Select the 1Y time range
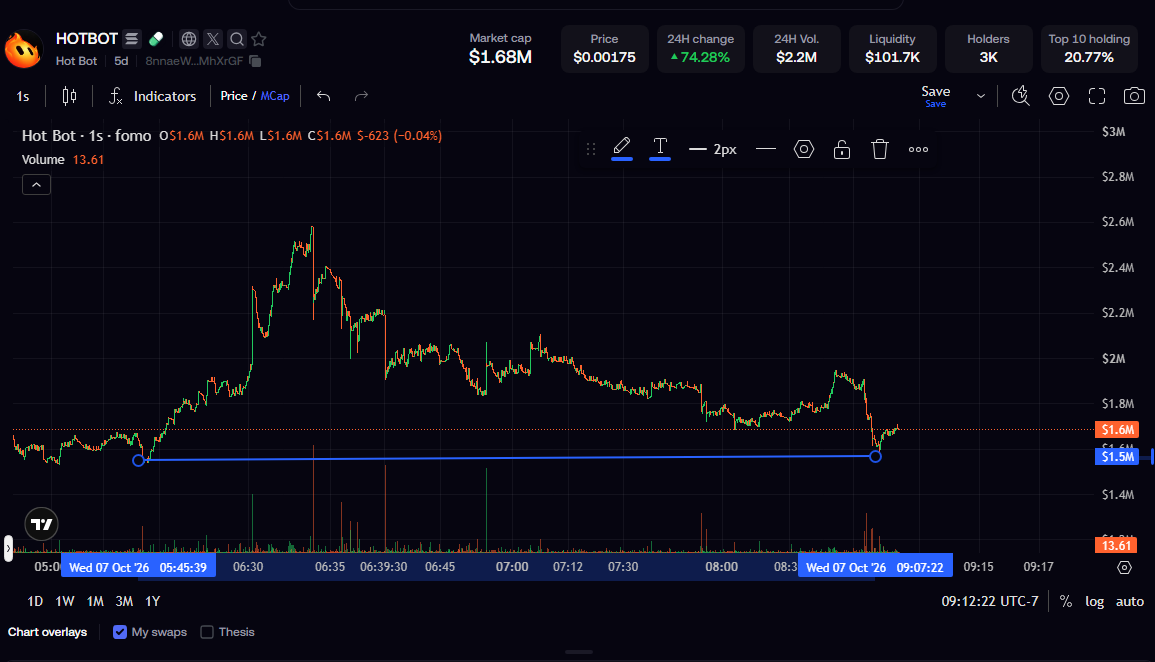This screenshot has width=1155, height=662. click(152, 602)
